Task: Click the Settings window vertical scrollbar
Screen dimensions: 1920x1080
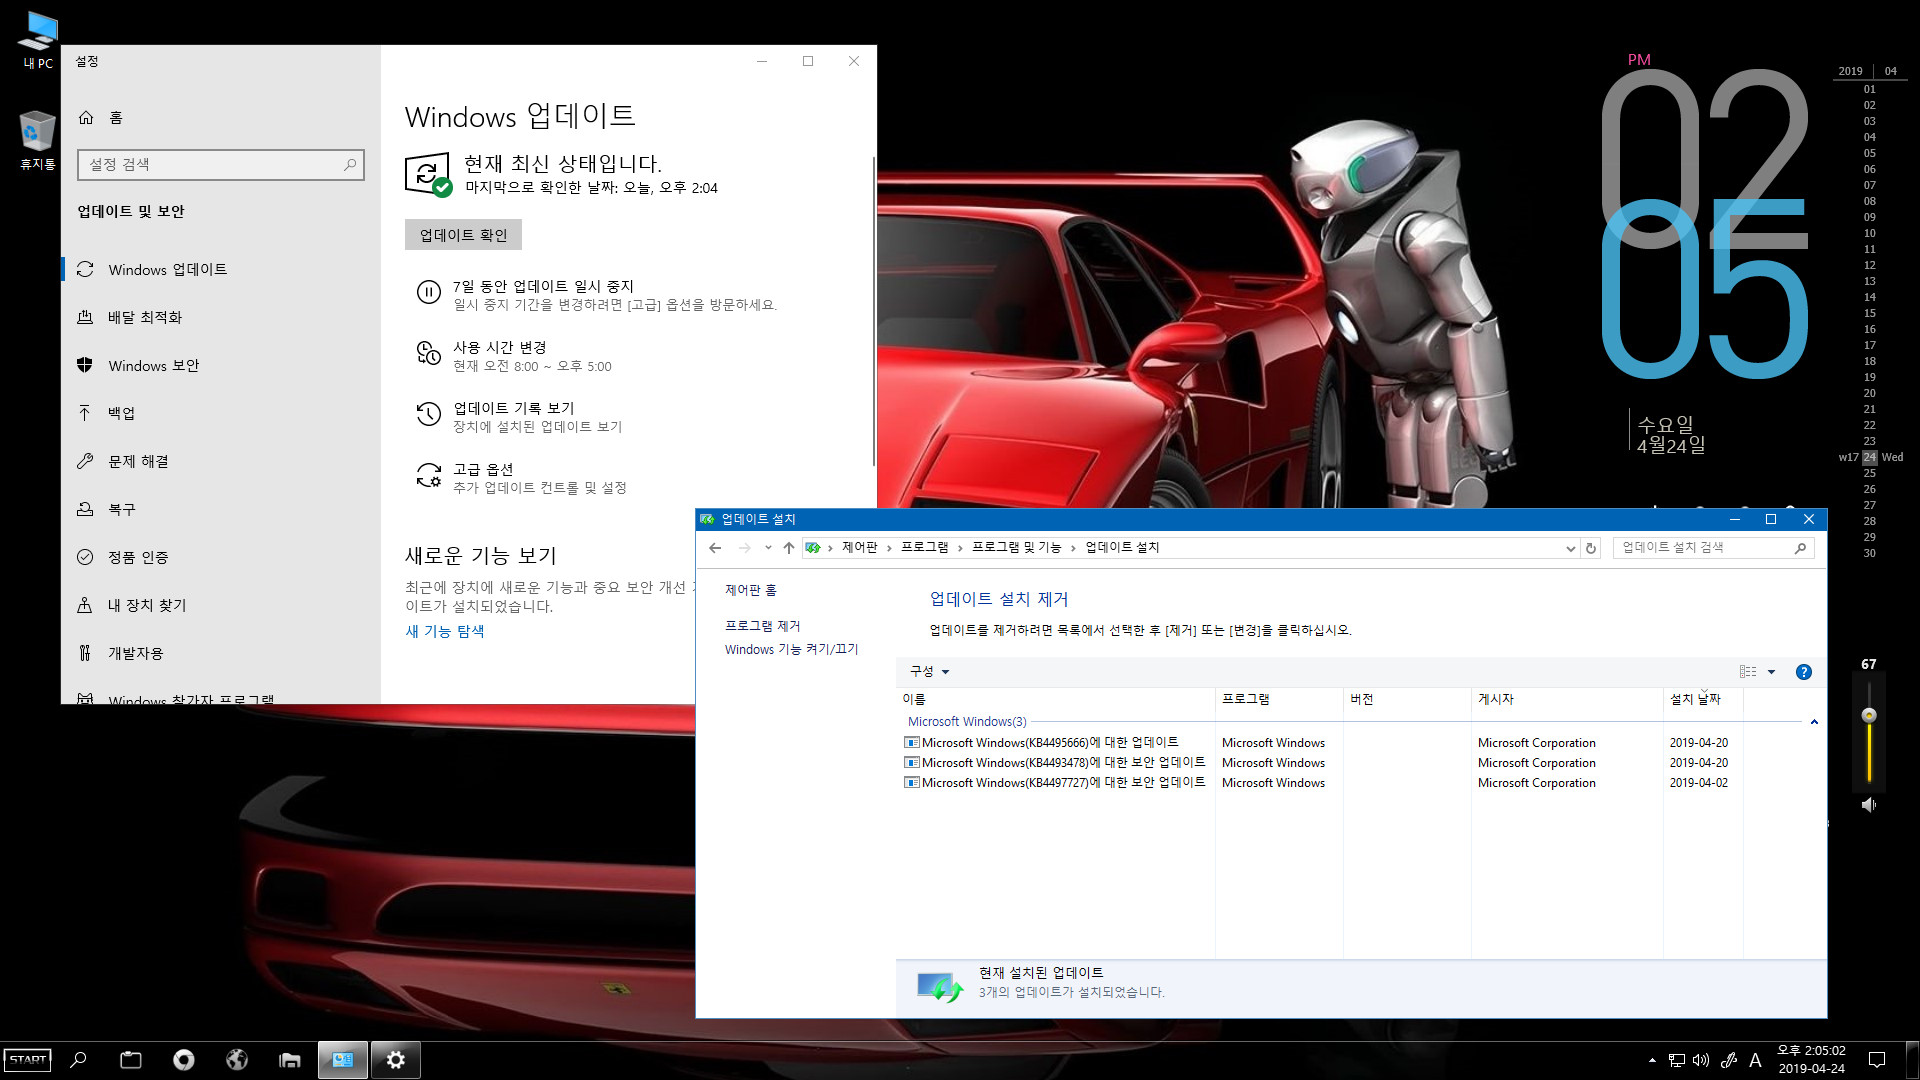Action: tap(874, 310)
